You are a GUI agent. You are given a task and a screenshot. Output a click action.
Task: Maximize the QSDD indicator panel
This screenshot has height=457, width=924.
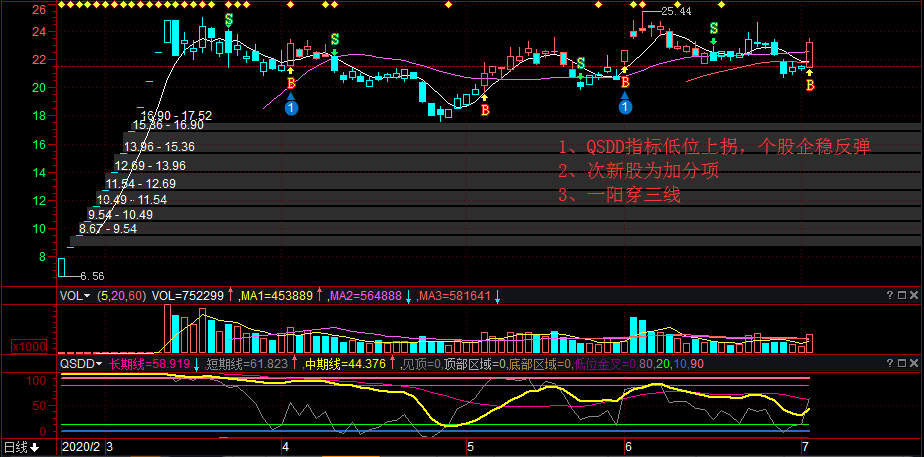click(x=902, y=364)
